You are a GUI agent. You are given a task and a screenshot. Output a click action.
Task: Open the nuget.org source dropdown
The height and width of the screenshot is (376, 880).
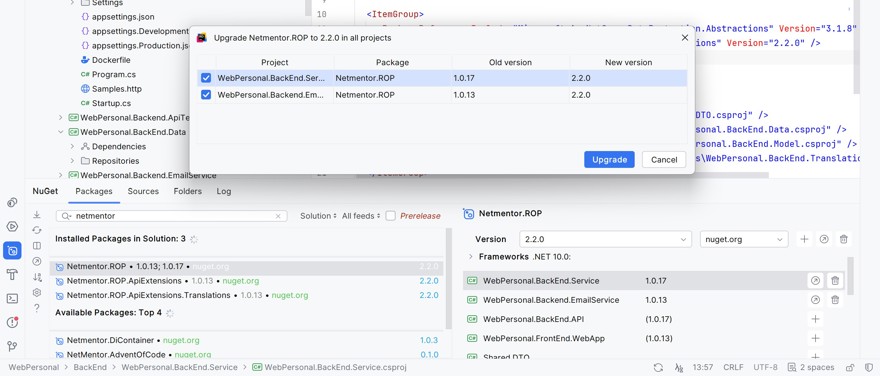[744, 239]
